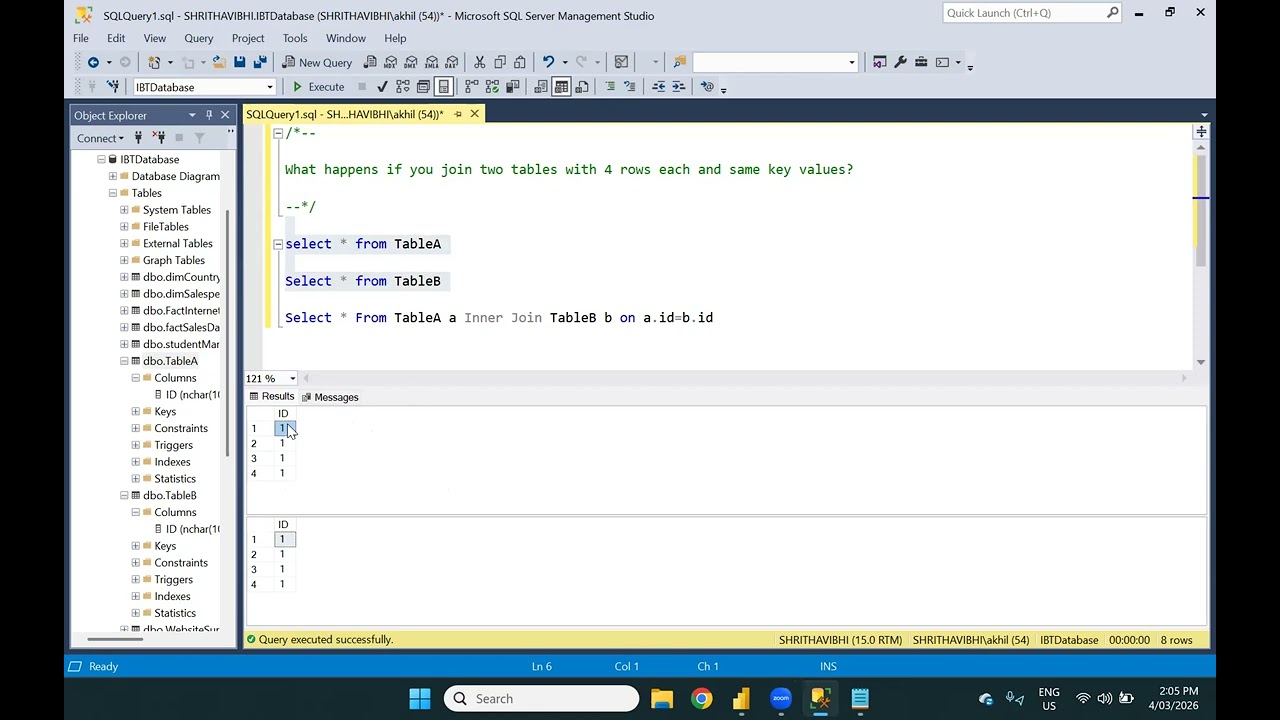Open Object Explorer window position dropdown arrow
The height and width of the screenshot is (720, 1280).
(192, 115)
